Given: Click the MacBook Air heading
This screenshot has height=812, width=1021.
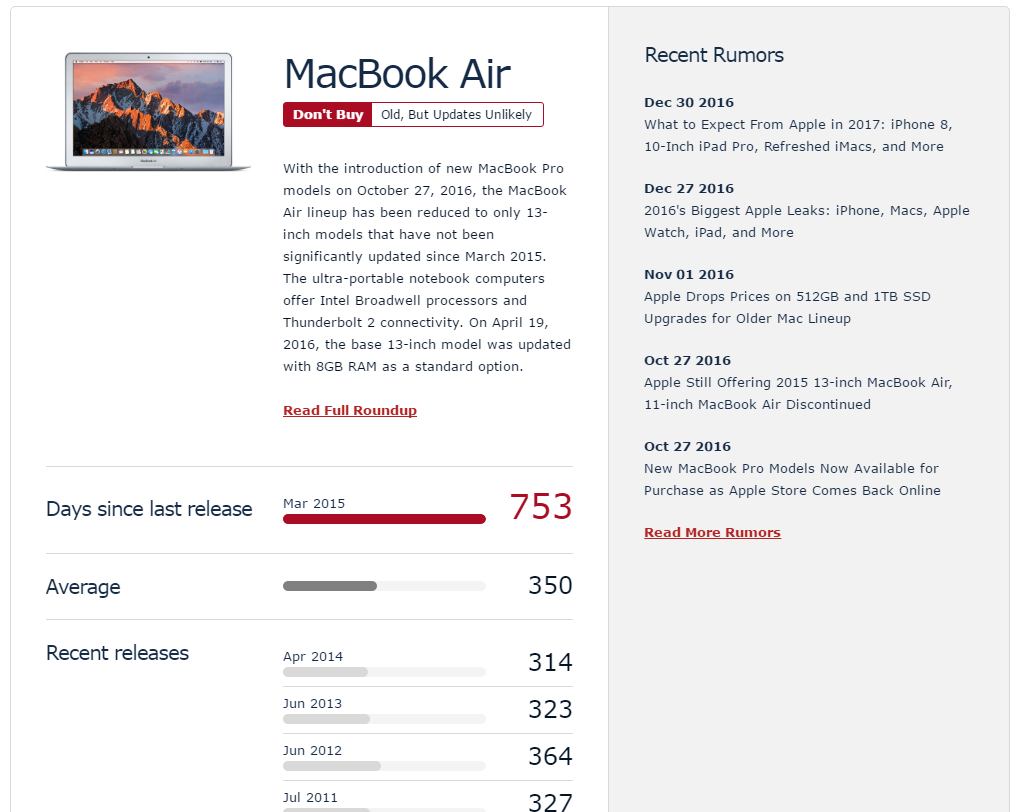Looking at the screenshot, I should tap(397, 74).
